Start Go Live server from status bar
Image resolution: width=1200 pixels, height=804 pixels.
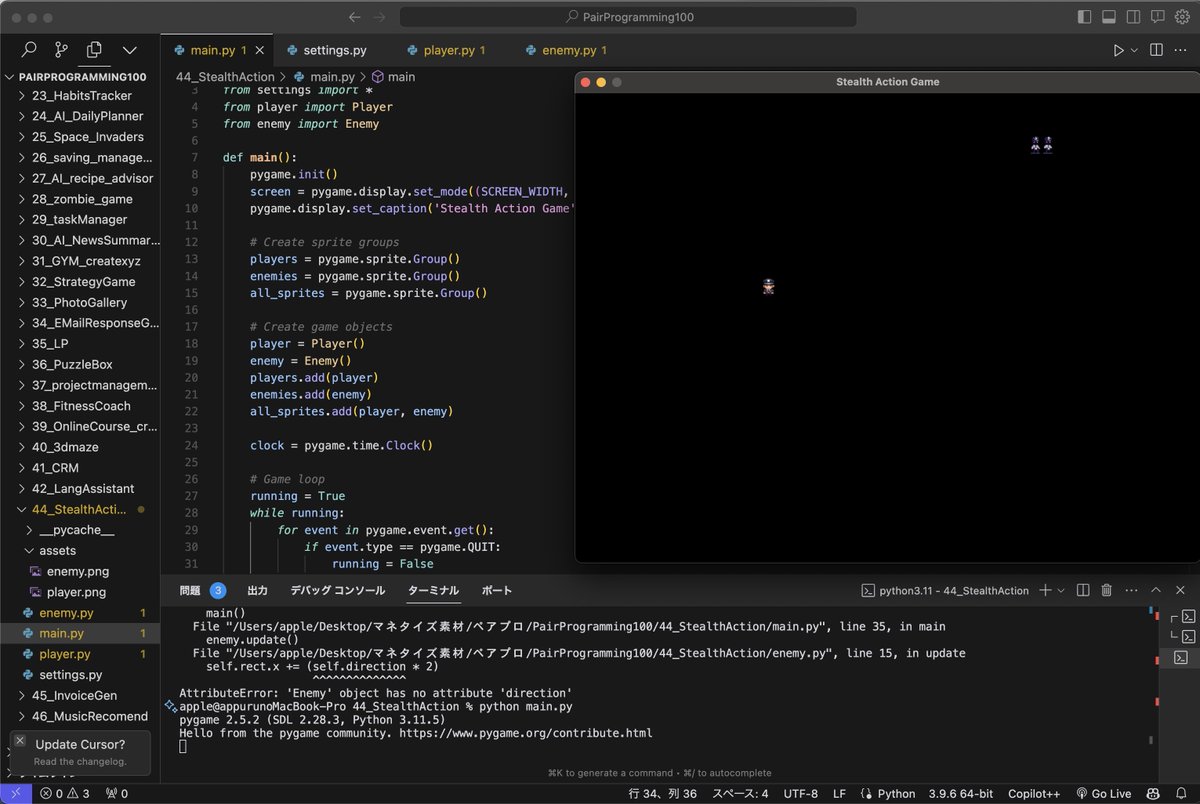[1103, 794]
